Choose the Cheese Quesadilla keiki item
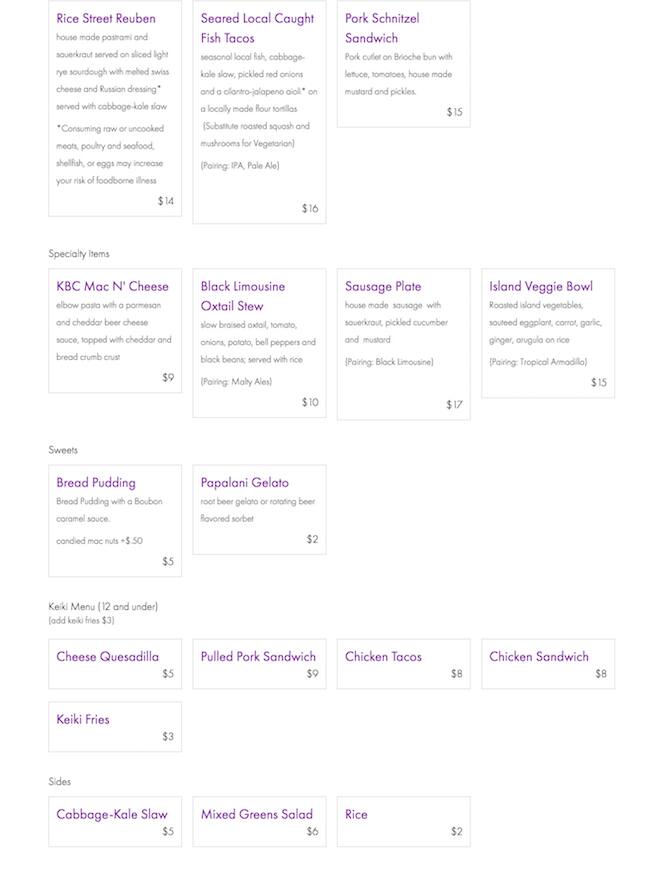The image size is (650, 884). point(108,657)
